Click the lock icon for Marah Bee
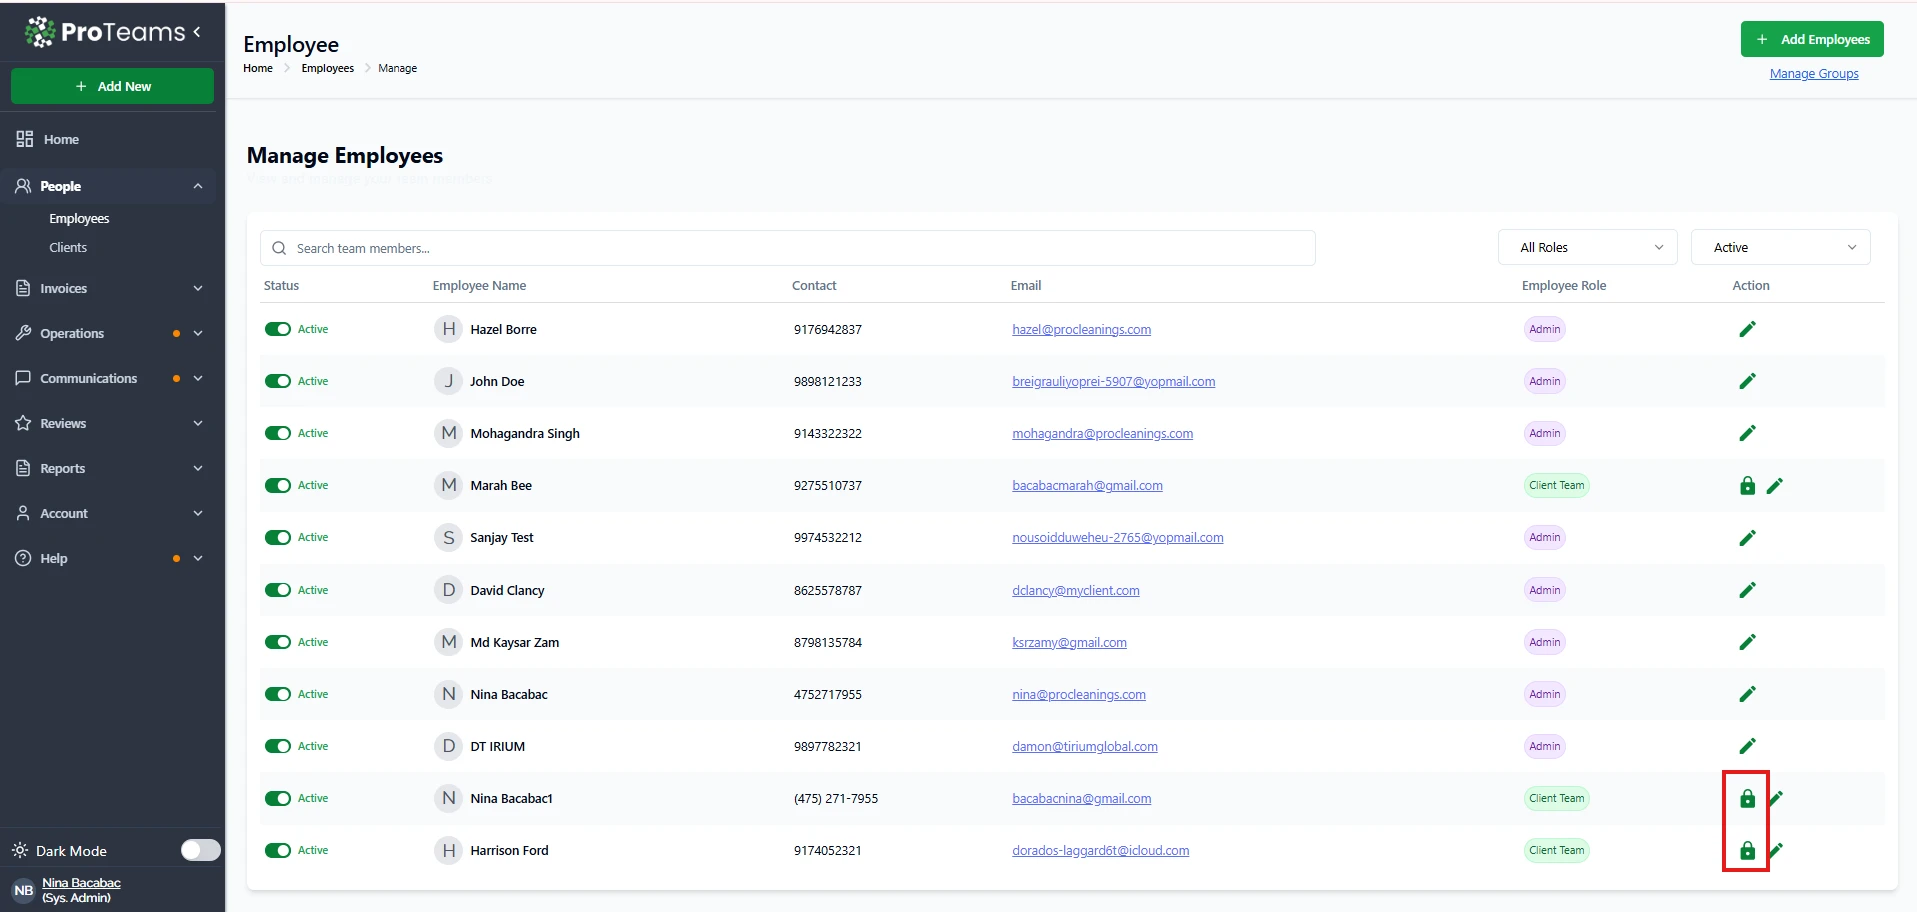The height and width of the screenshot is (912, 1917). 1747,486
